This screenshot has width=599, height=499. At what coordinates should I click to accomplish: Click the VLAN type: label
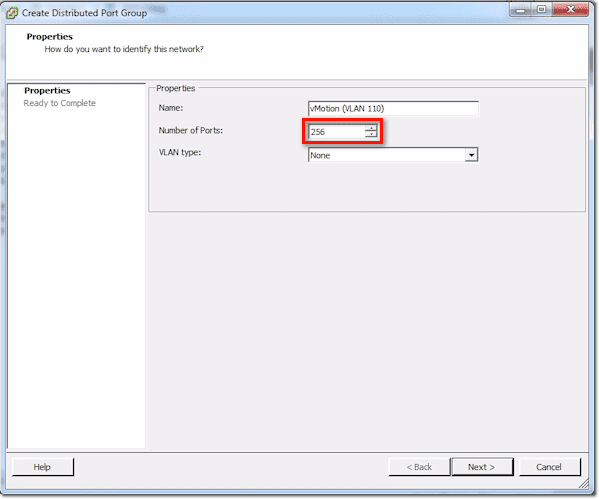point(180,152)
